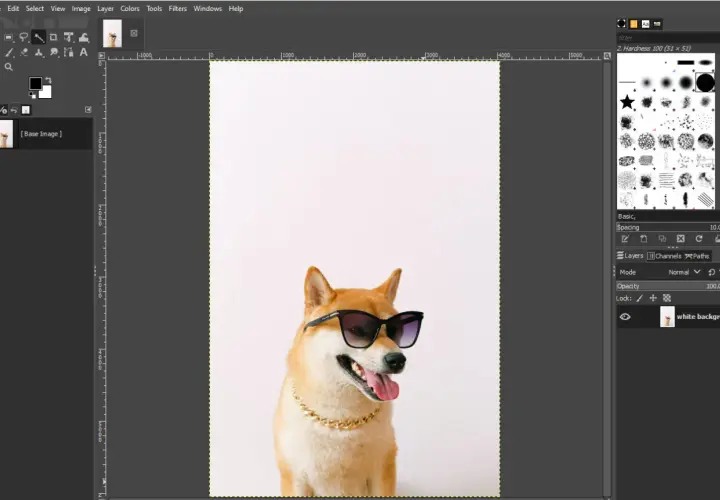Select the Crop tool
This screenshot has width=720, height=500.
53,38
